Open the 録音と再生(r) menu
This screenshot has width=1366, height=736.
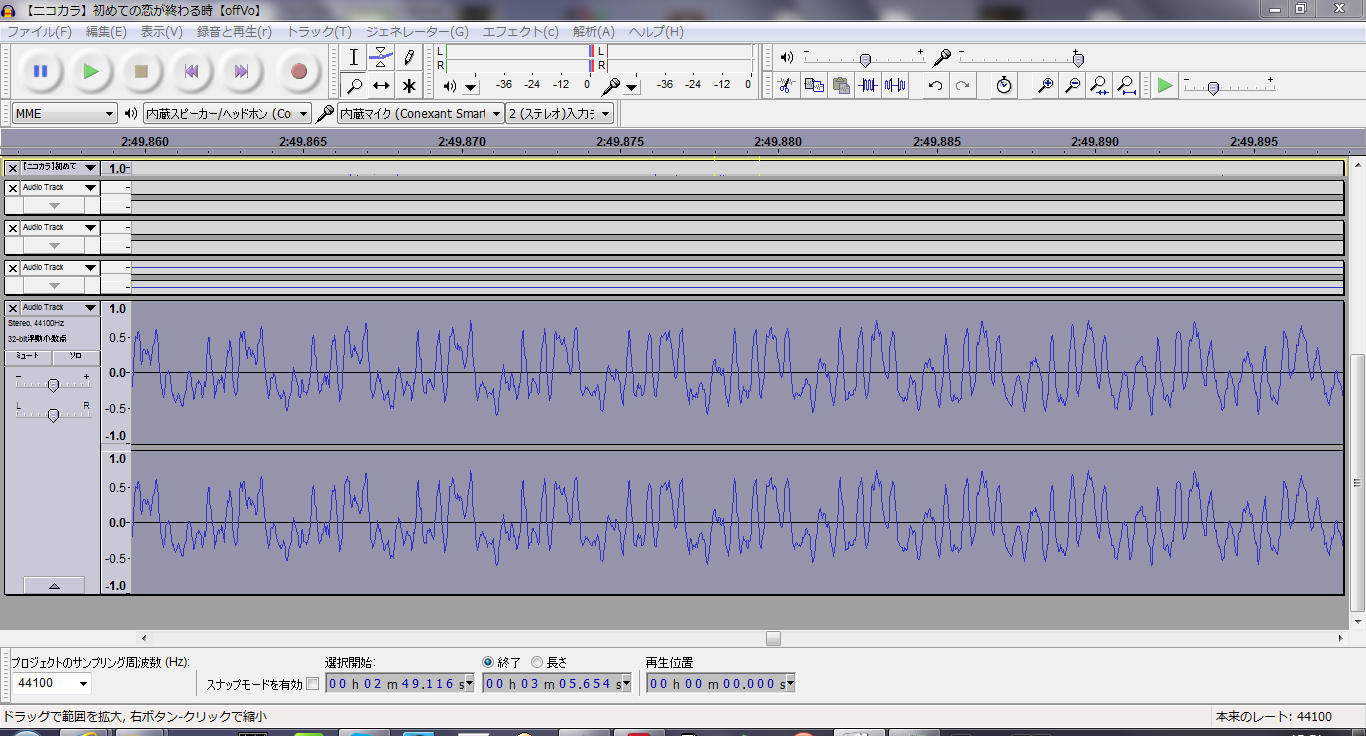pos(234,32)
